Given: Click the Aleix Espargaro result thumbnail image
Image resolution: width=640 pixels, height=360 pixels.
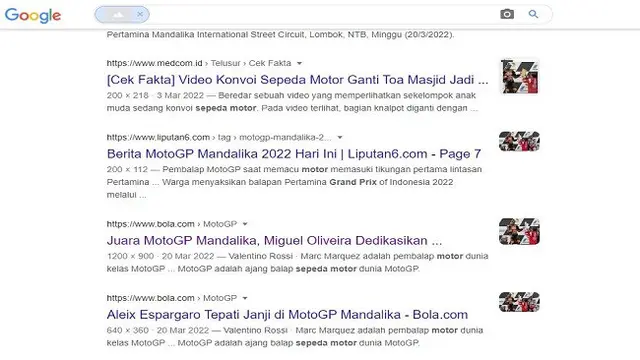Looking at the screenshot, I should (519, 302).
